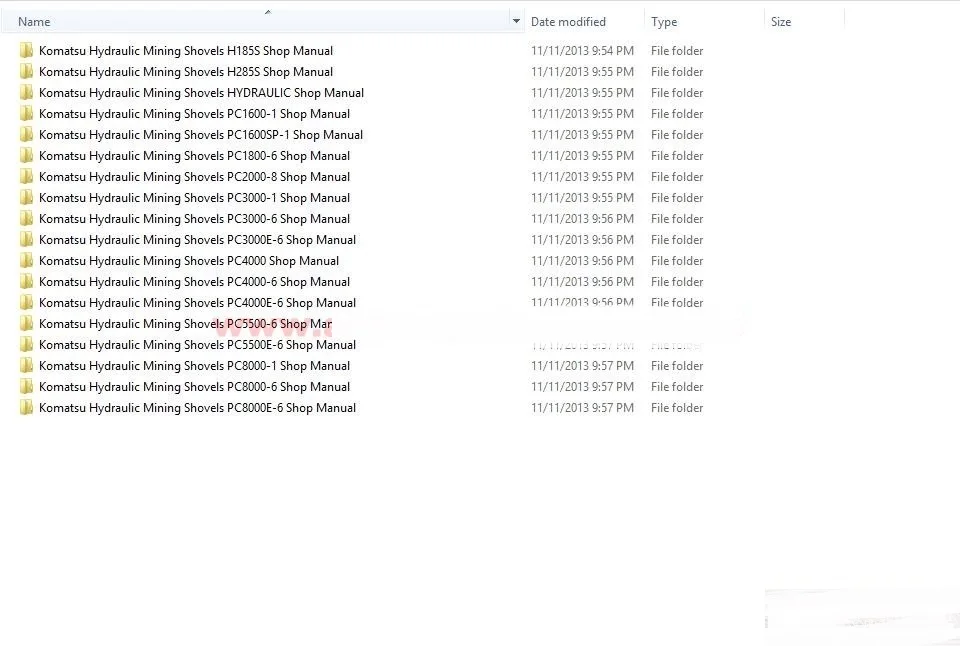The height and width of the screenshot is (646, 960).
Task: Select the PC3000-1 Shop Manual folder name
Action: pos(195,198)
